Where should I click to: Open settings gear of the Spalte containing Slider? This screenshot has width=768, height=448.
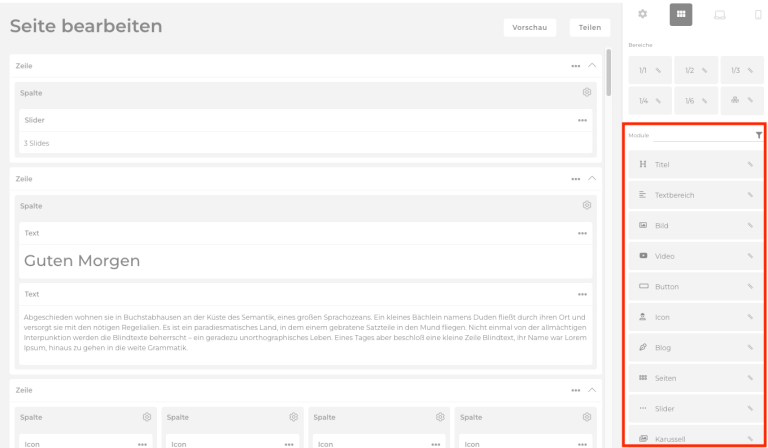(587, 93)
